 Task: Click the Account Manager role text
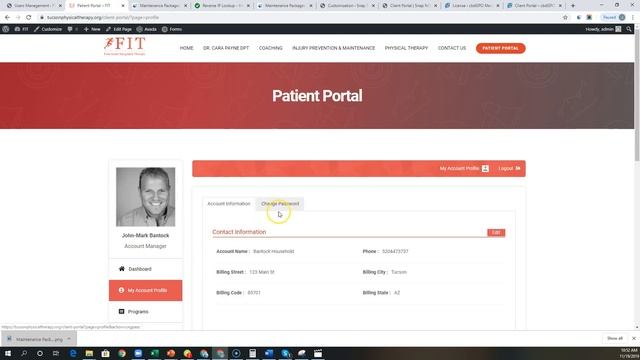(x=145, y=246)
